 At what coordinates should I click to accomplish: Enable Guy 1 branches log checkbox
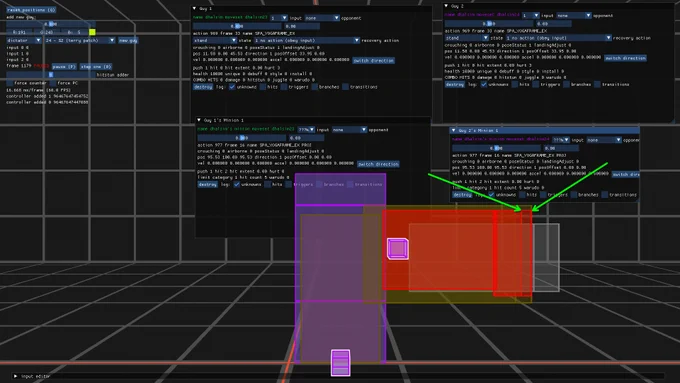click(315, 87)
